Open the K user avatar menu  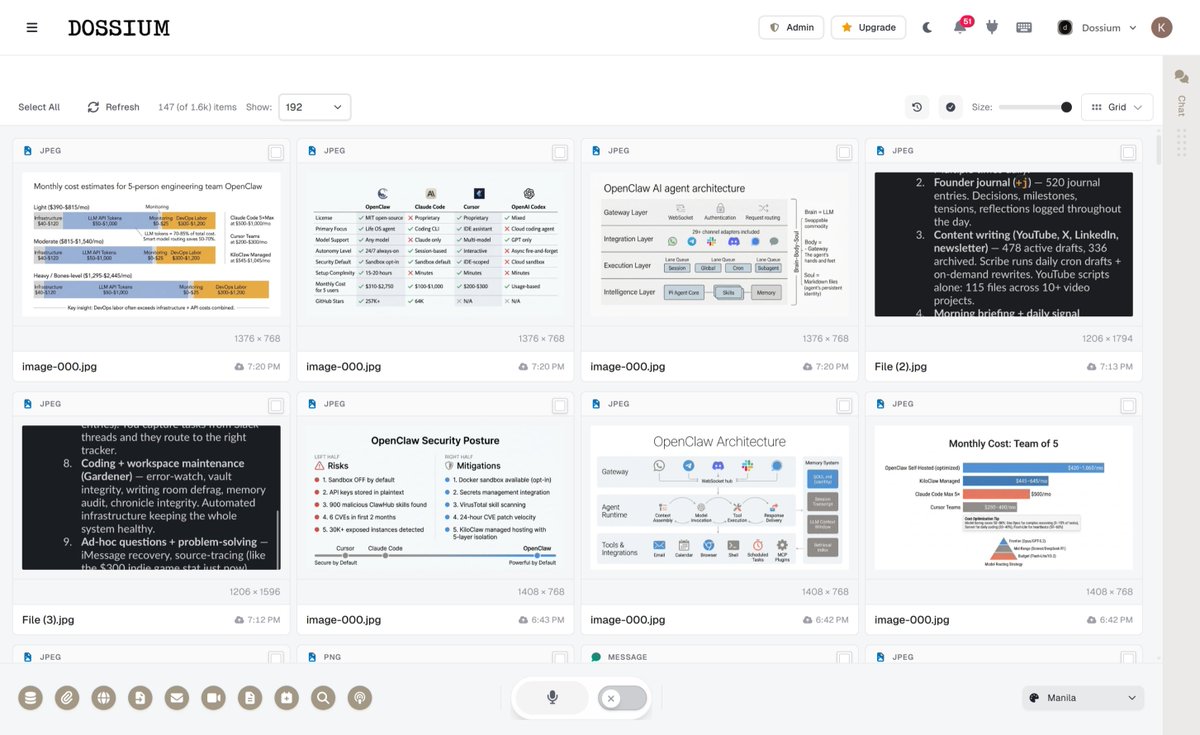(1161, 28)
